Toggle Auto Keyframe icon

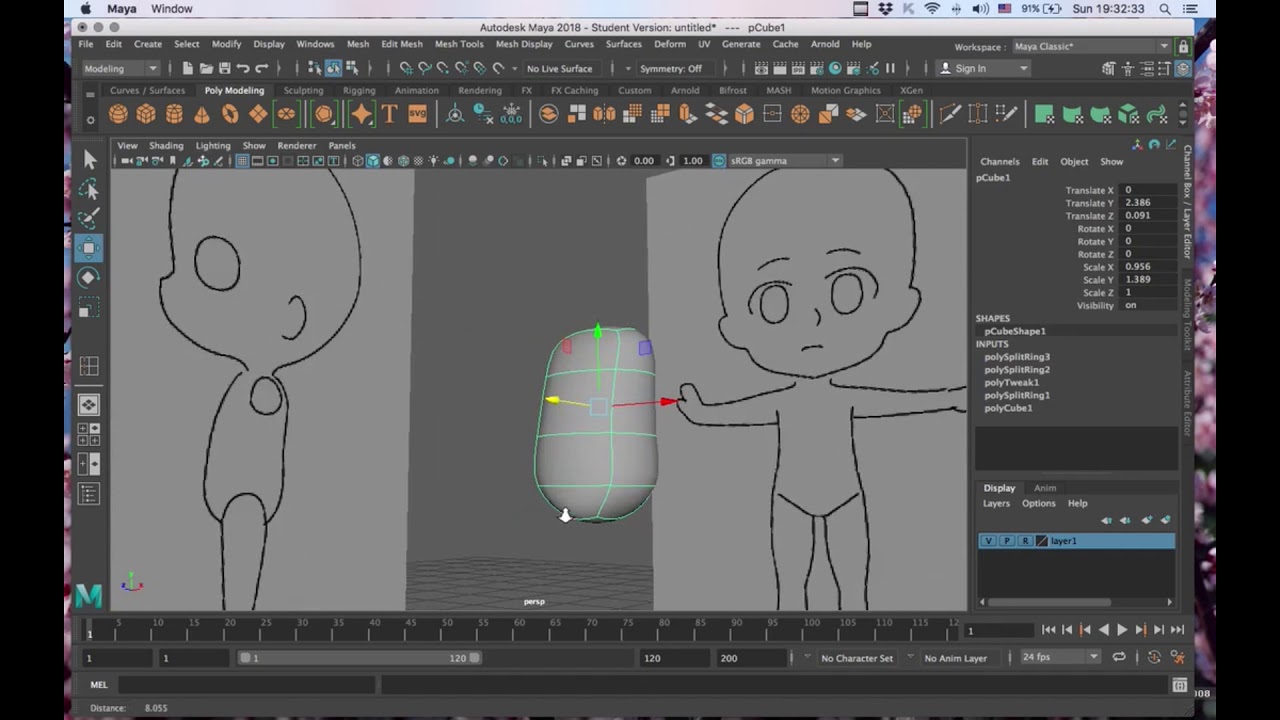point(1154,657)
